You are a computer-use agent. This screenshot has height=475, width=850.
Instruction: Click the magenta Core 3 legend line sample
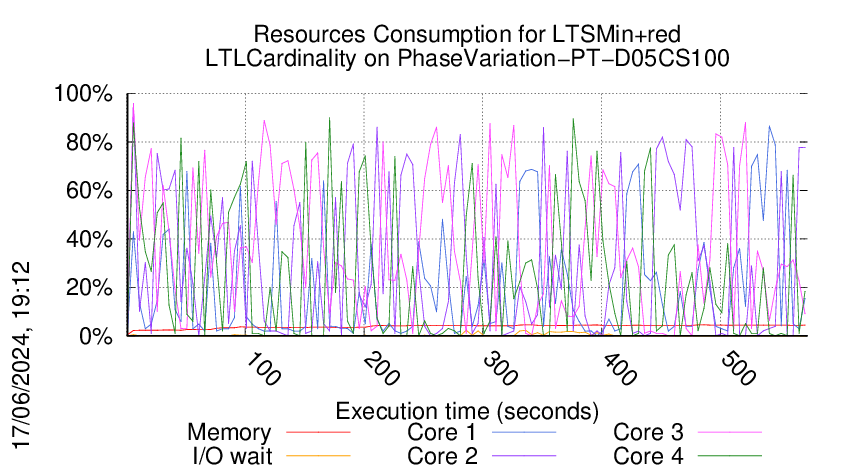click(730, 432)
